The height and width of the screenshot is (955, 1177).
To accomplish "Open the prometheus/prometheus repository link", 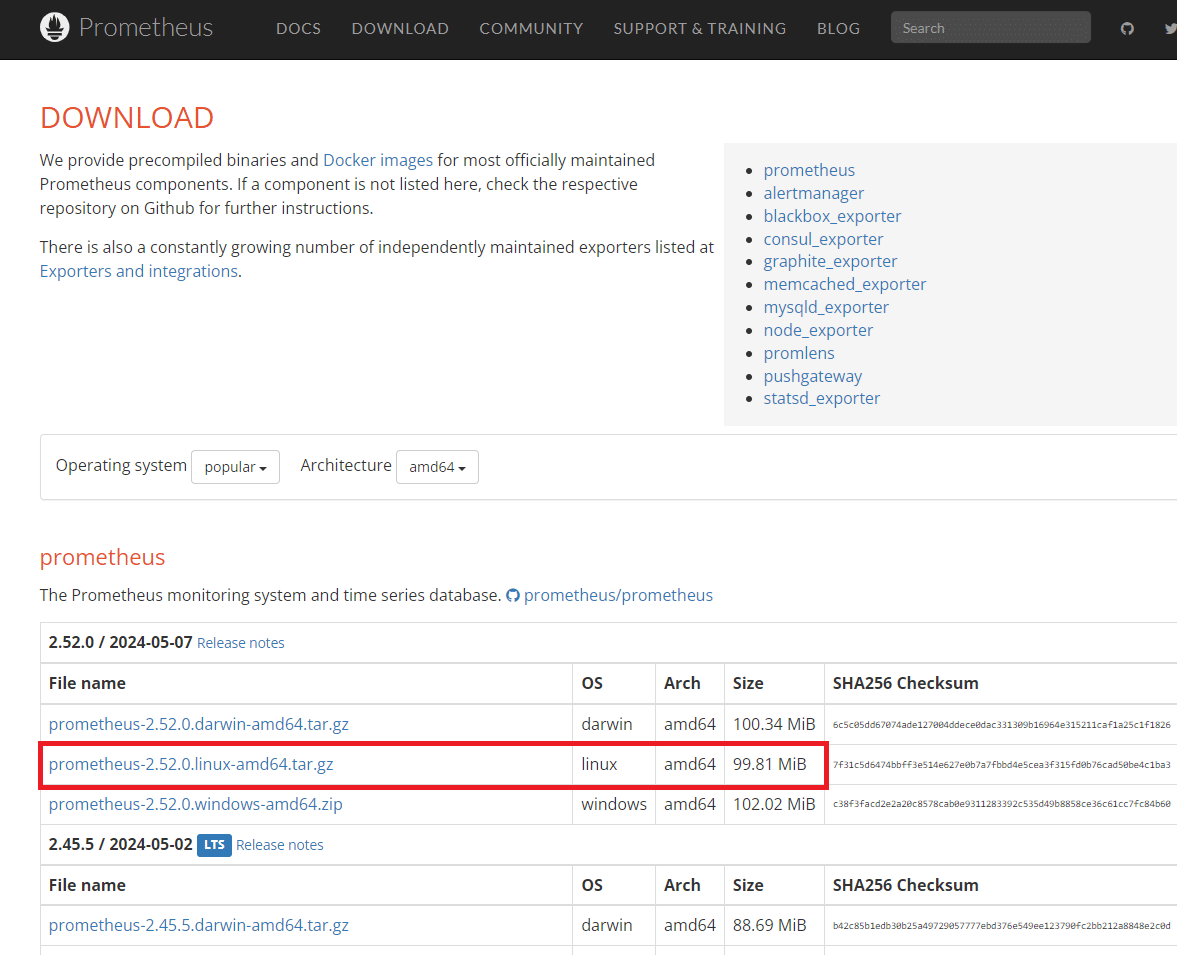I will coord(619,595).
